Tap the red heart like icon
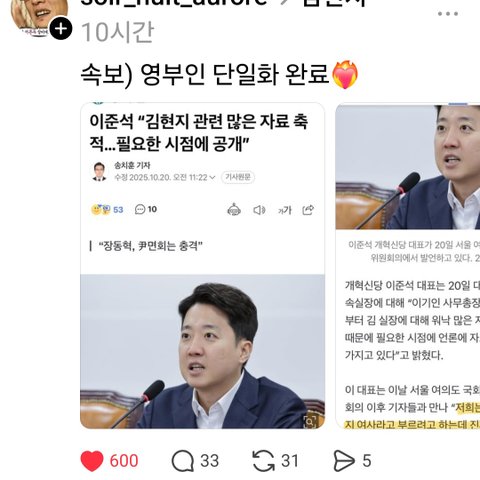 (92, 461)
